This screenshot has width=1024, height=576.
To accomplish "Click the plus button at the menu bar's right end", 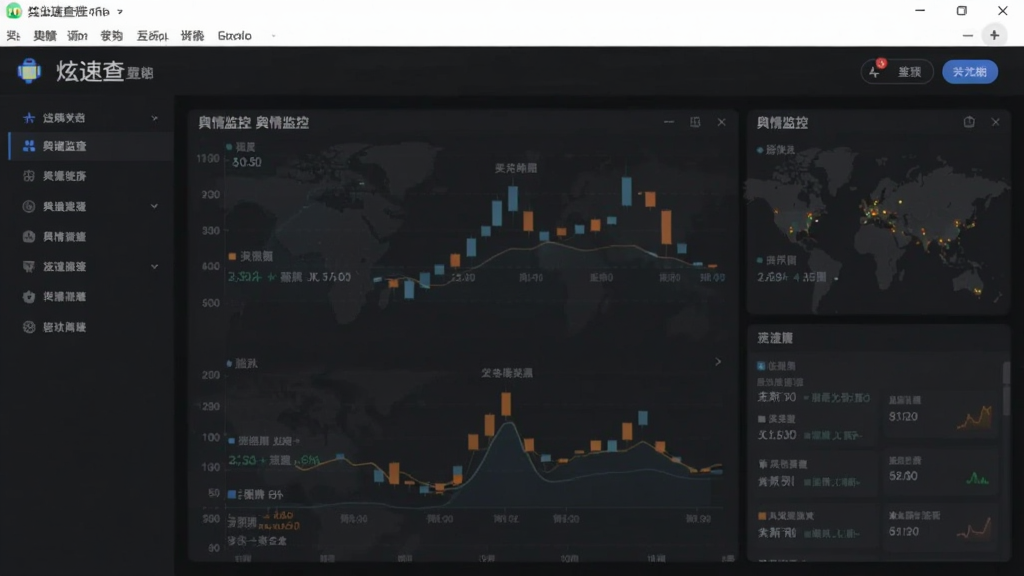I will pos(995,35).
